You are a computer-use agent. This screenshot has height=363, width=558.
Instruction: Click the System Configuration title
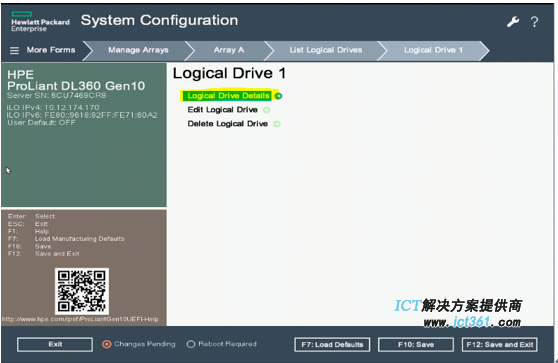[159, 21]
